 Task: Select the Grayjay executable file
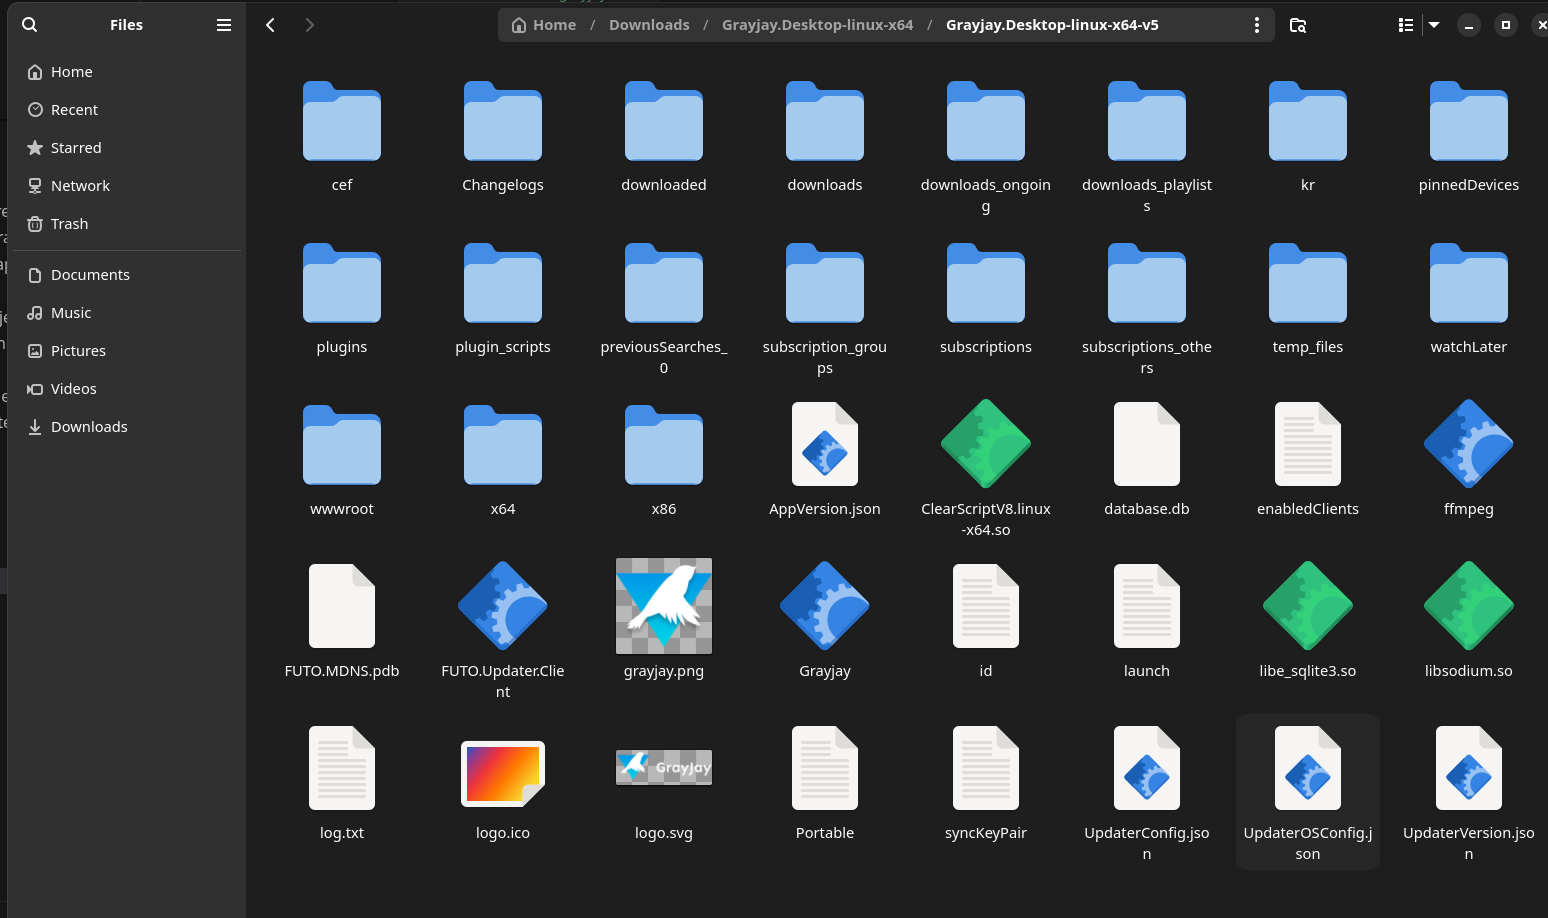pos(825,607)
